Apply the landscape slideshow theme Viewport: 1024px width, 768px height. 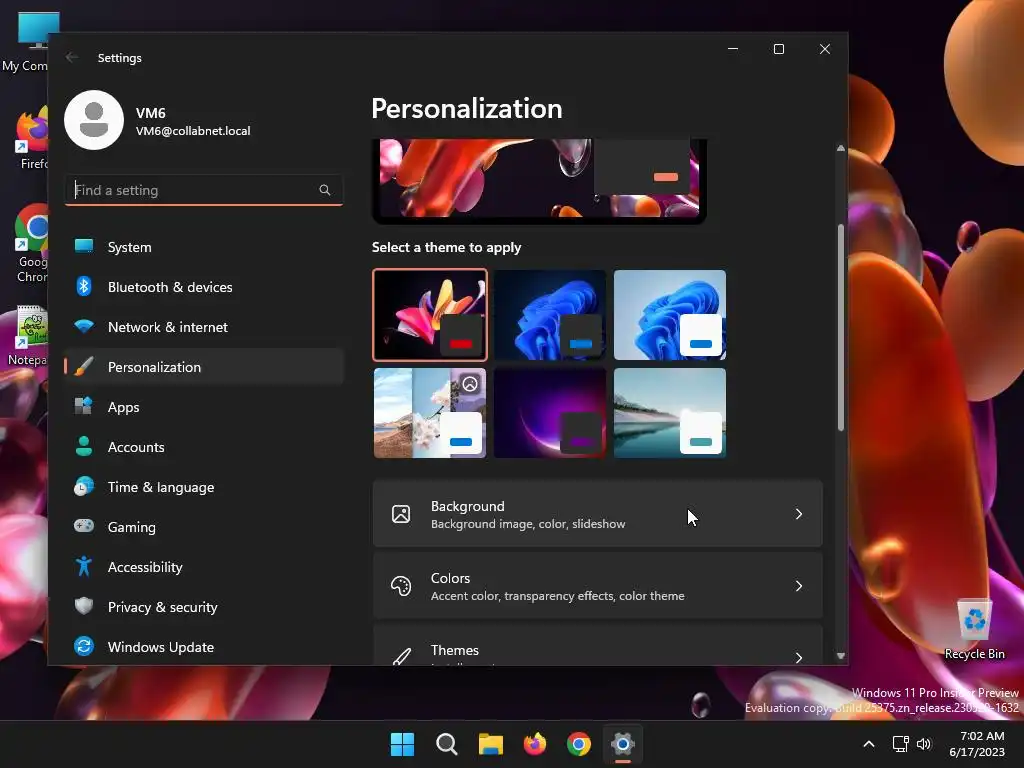[430, 413]
